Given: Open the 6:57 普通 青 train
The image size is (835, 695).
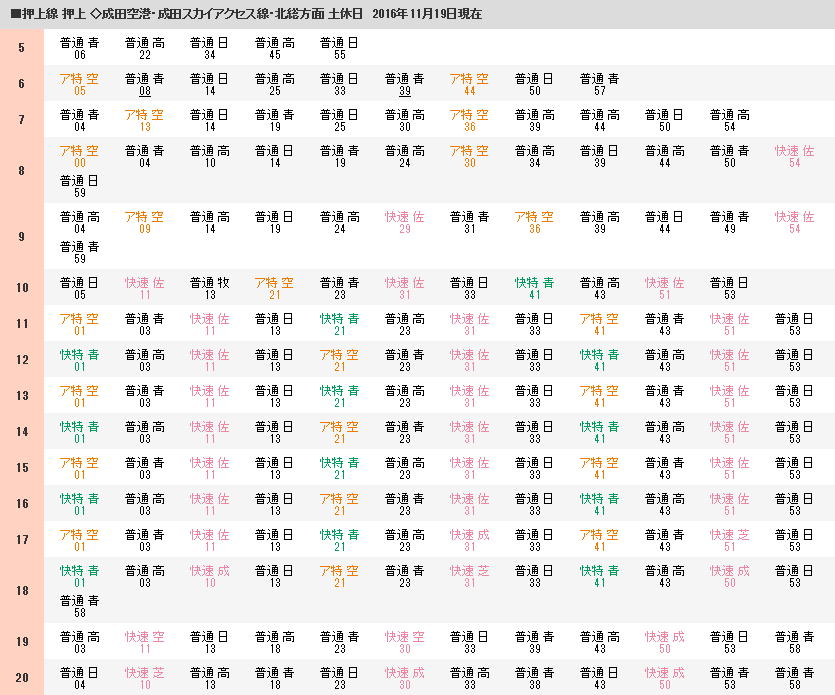Looking at the screenshot, I should click(x=599, y=84).
